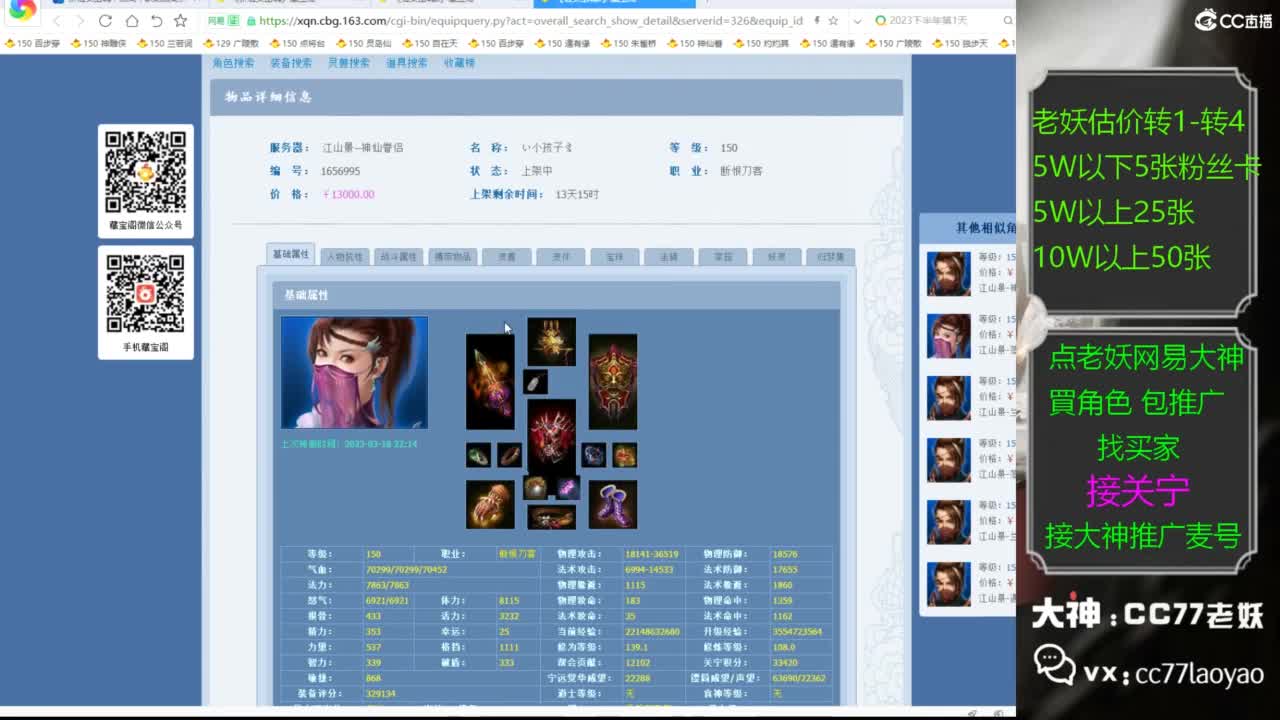
Task: Click the URL address field
Action: point(530,21)
